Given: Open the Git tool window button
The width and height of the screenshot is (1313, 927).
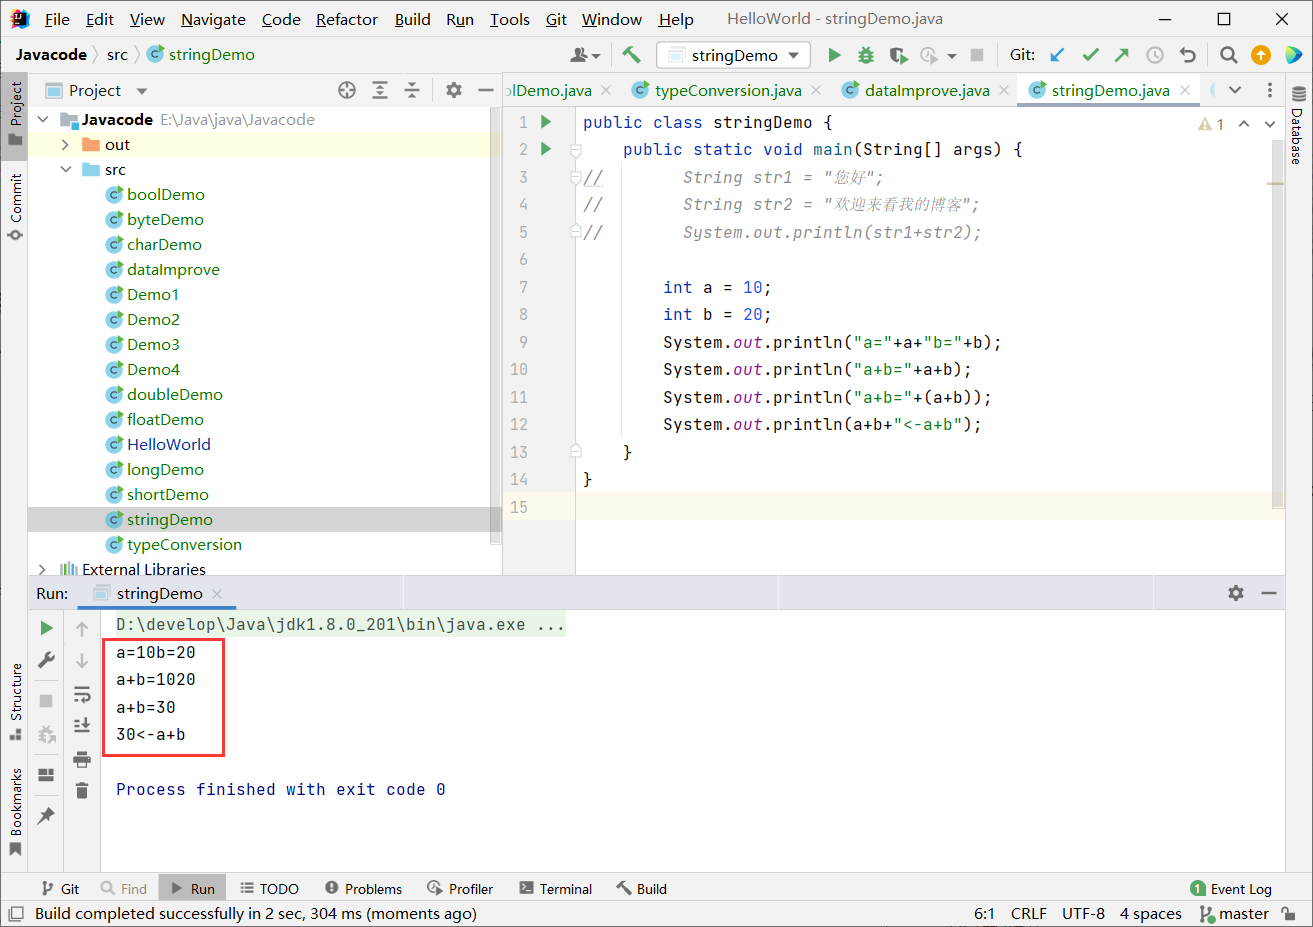Looking at the screenshot, I should click(x=60, y=888).
